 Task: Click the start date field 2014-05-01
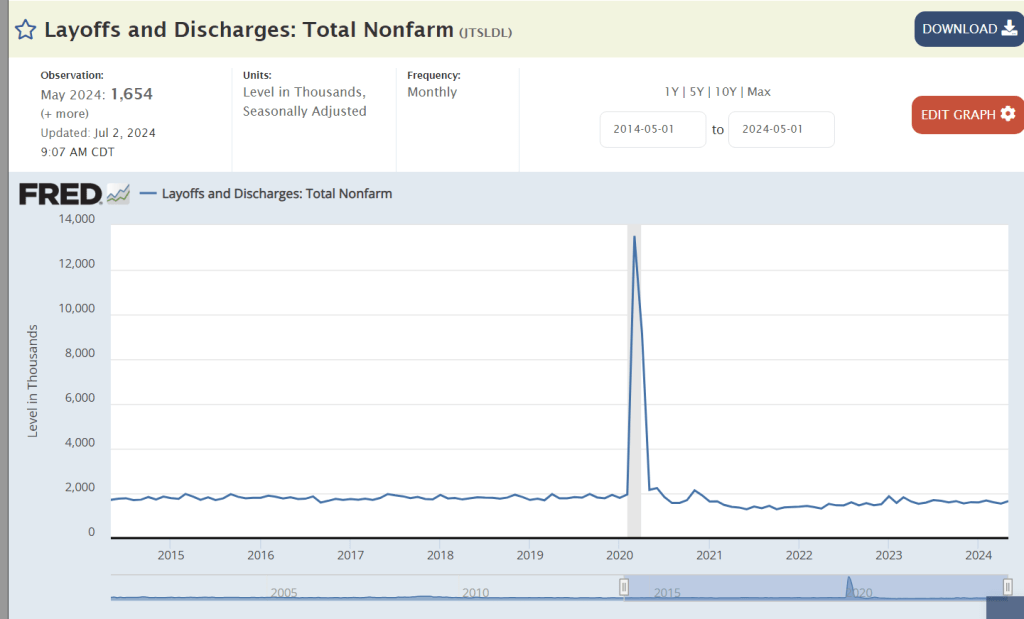pos(653,130)
